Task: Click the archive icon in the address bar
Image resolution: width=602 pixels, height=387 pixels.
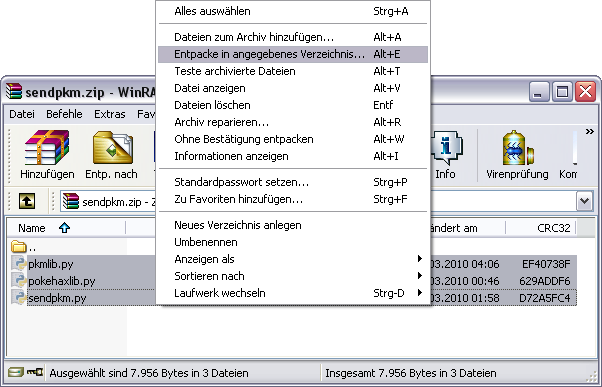Action: tap(71, 201)
